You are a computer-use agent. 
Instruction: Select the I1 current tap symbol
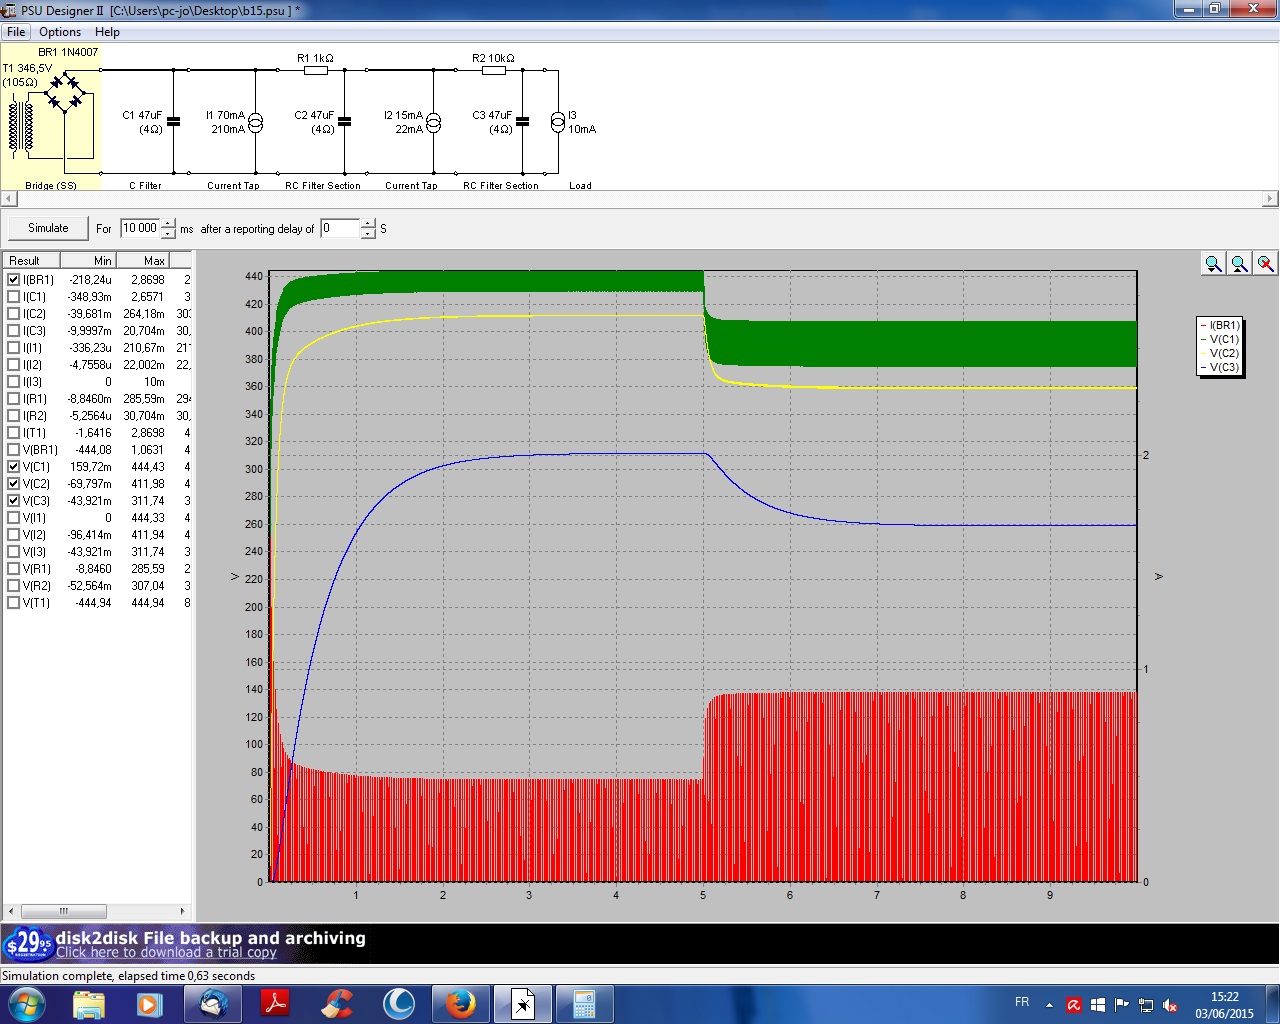[x=255, y=122]
